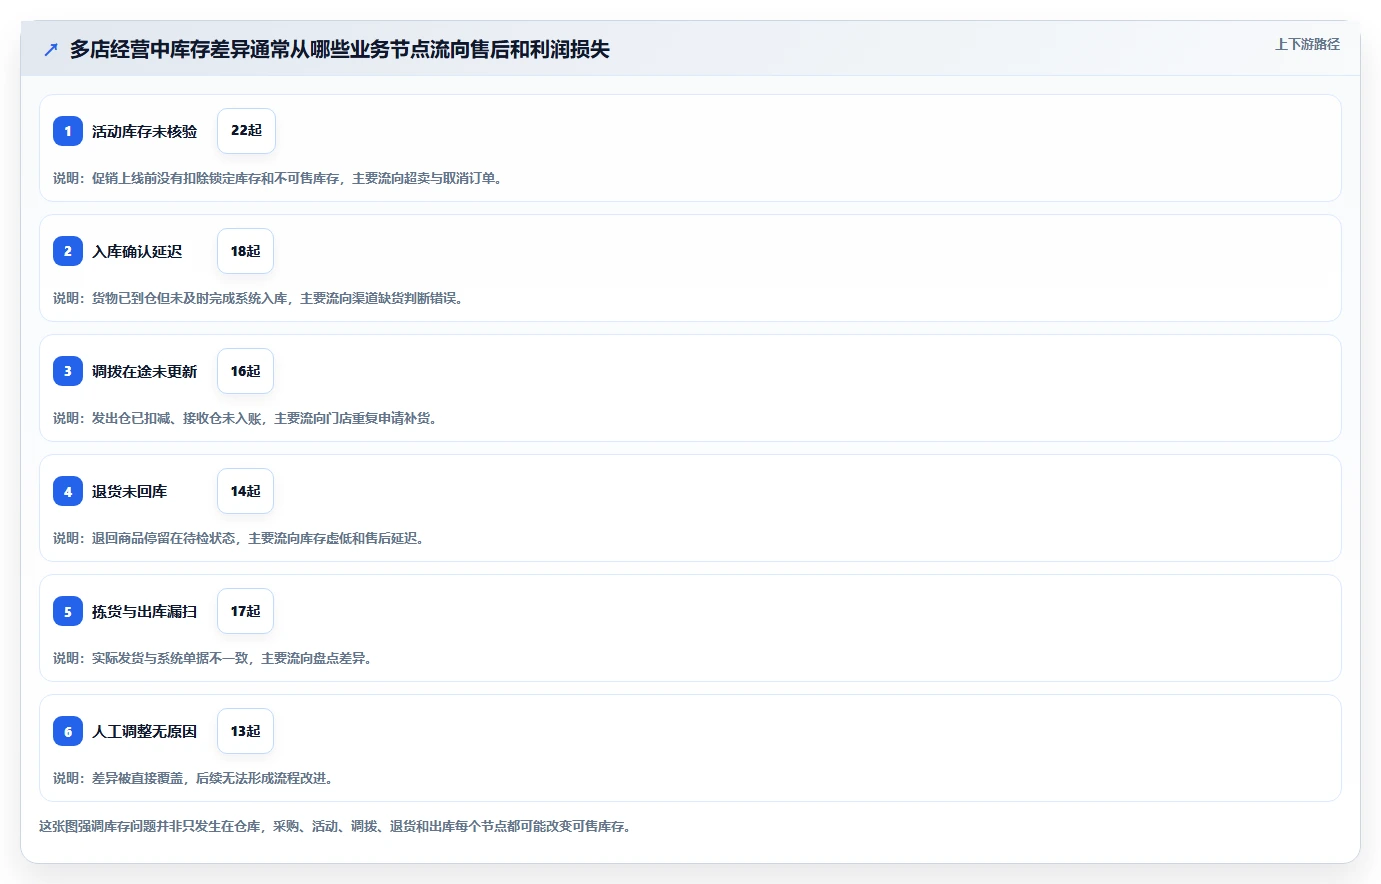
Task: Click the 退货未回库 node title
Action: click(x=129, y=491)
